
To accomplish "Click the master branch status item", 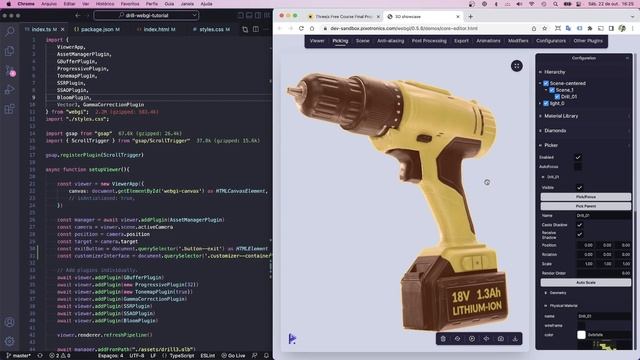I will (x=18, y=356).
